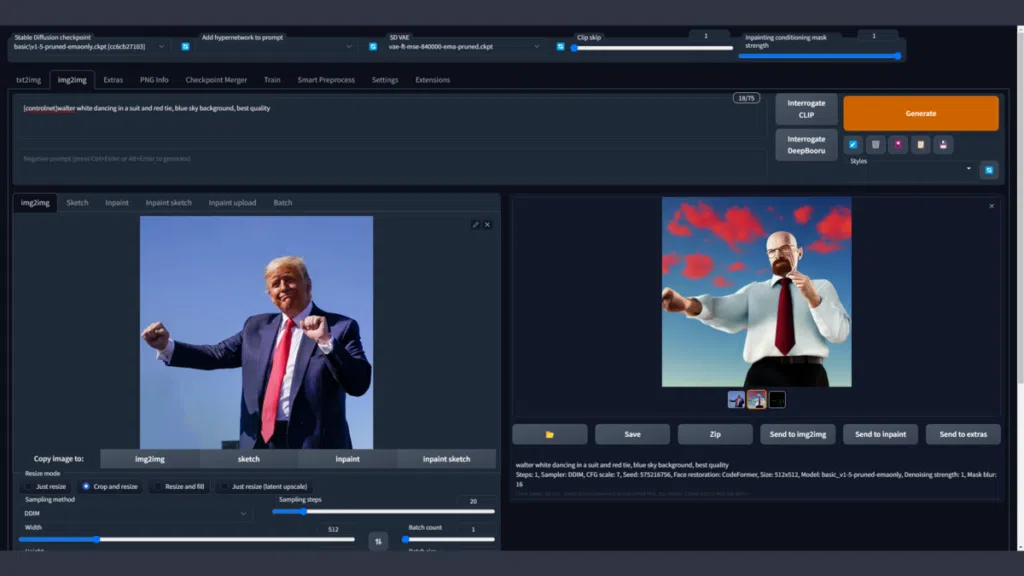Save current prompt as style
1024x576 pixels.
945,144
